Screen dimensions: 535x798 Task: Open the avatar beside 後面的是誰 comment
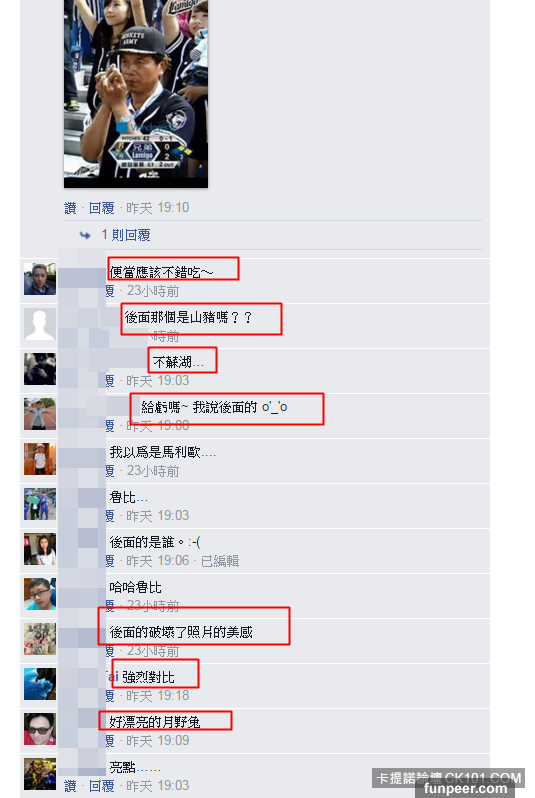[x=40, y=549]
